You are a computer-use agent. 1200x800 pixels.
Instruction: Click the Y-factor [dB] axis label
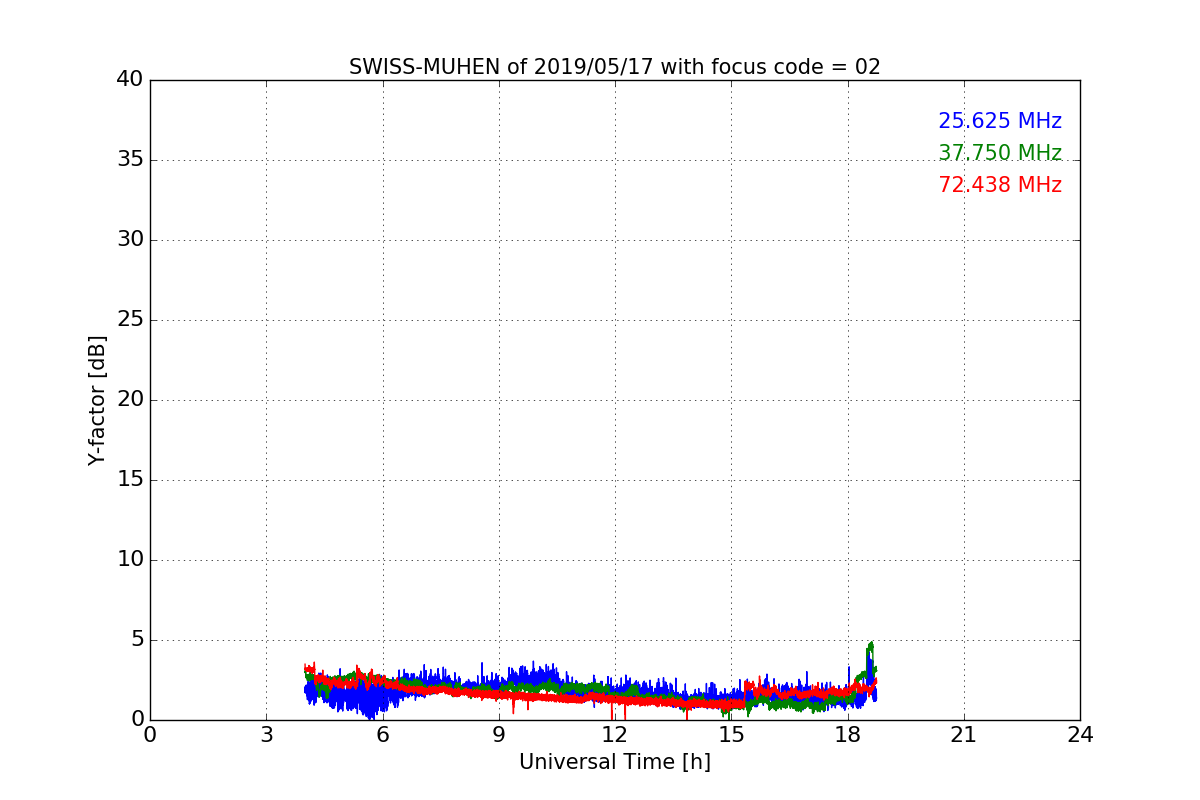click(x=97, y=400)
